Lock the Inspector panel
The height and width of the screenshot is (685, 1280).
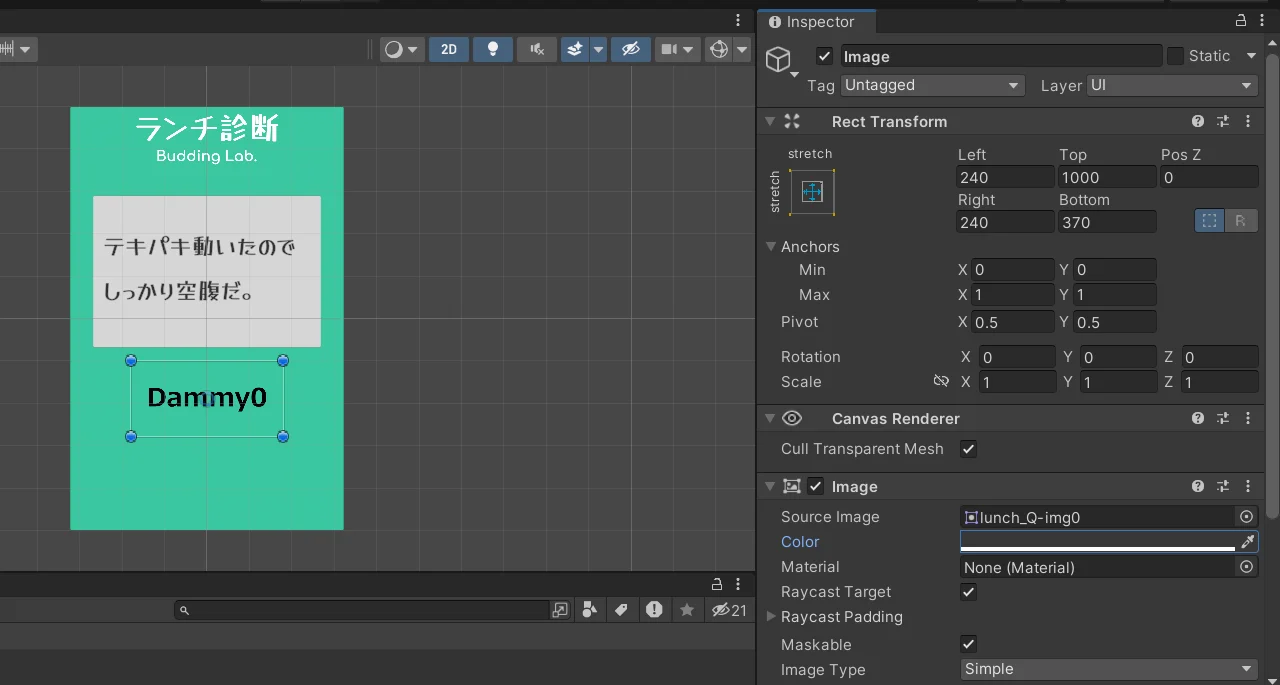pyautogui.click(x=1239, y=21)
